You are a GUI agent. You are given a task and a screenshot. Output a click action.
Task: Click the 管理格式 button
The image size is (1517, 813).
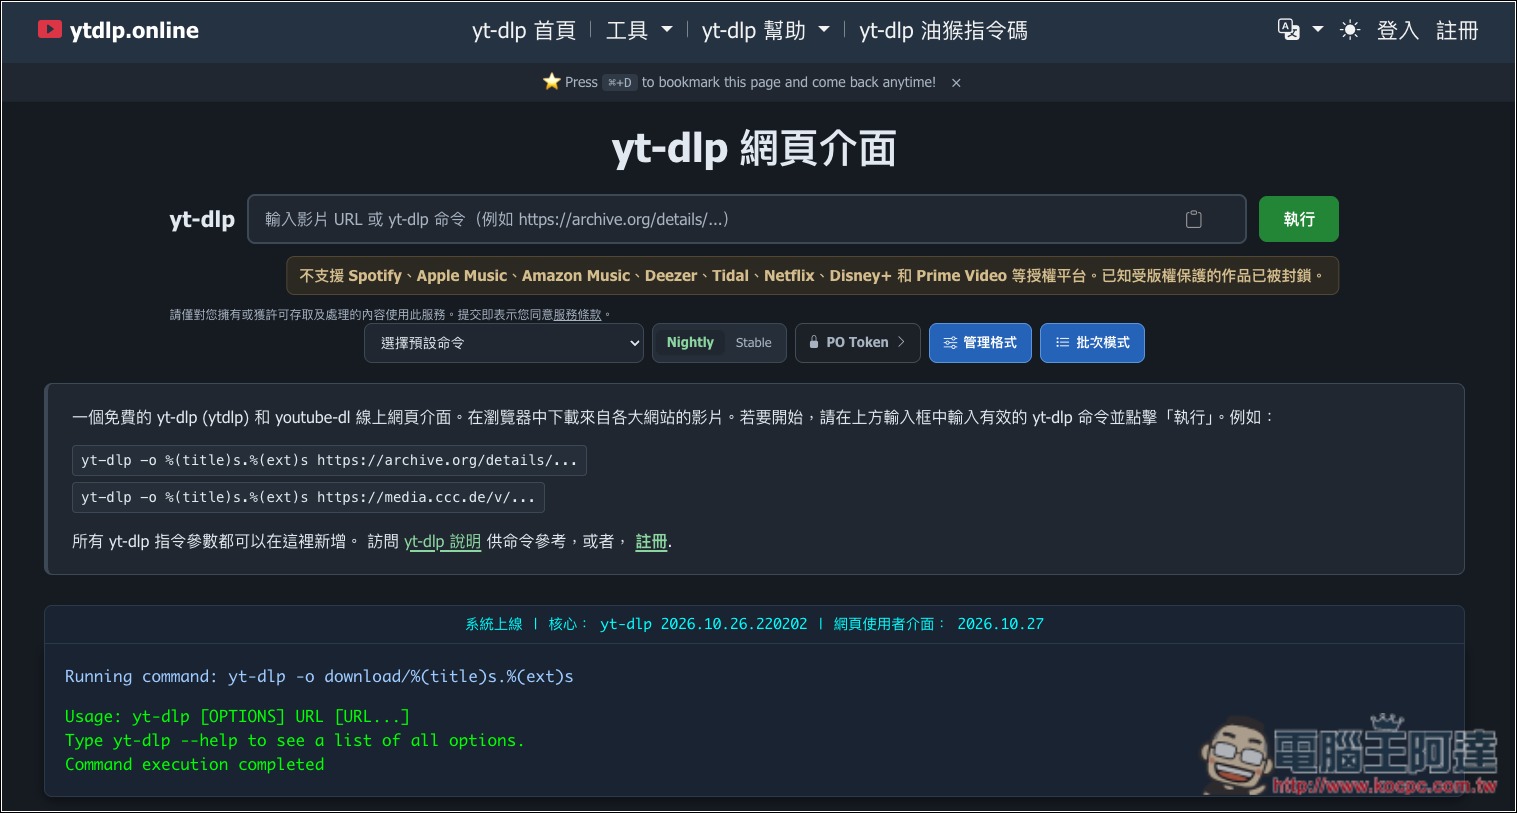point(980,342)
